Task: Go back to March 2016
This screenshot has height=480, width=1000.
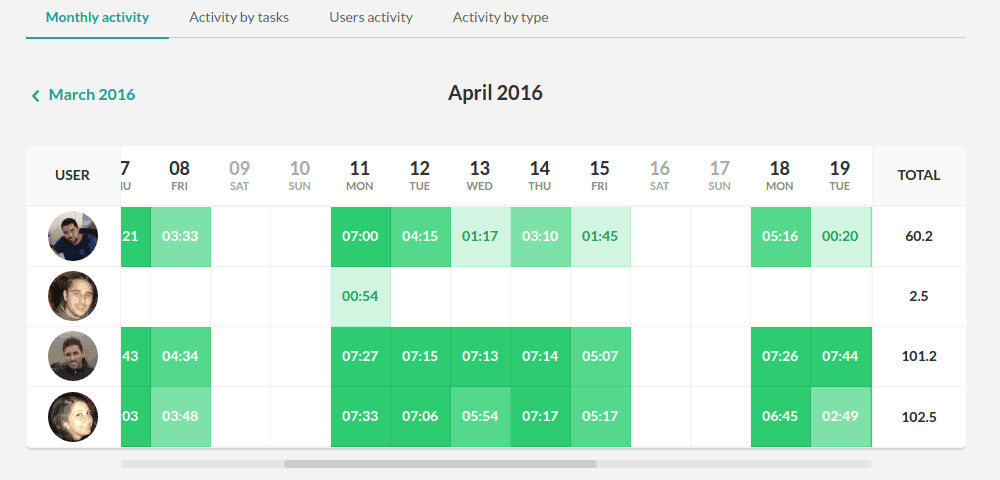Action: 92,95
